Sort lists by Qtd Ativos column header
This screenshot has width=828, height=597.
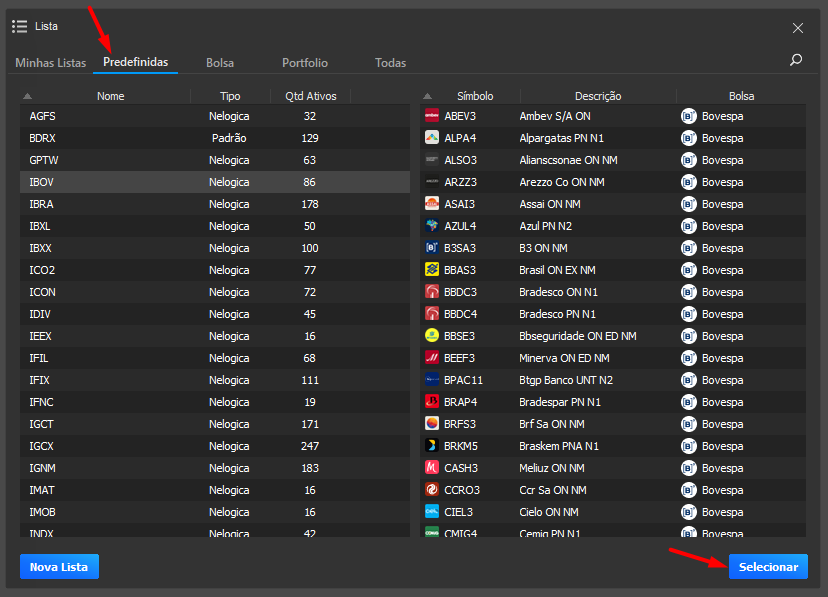pyautogui.click(x=310, y=96)
